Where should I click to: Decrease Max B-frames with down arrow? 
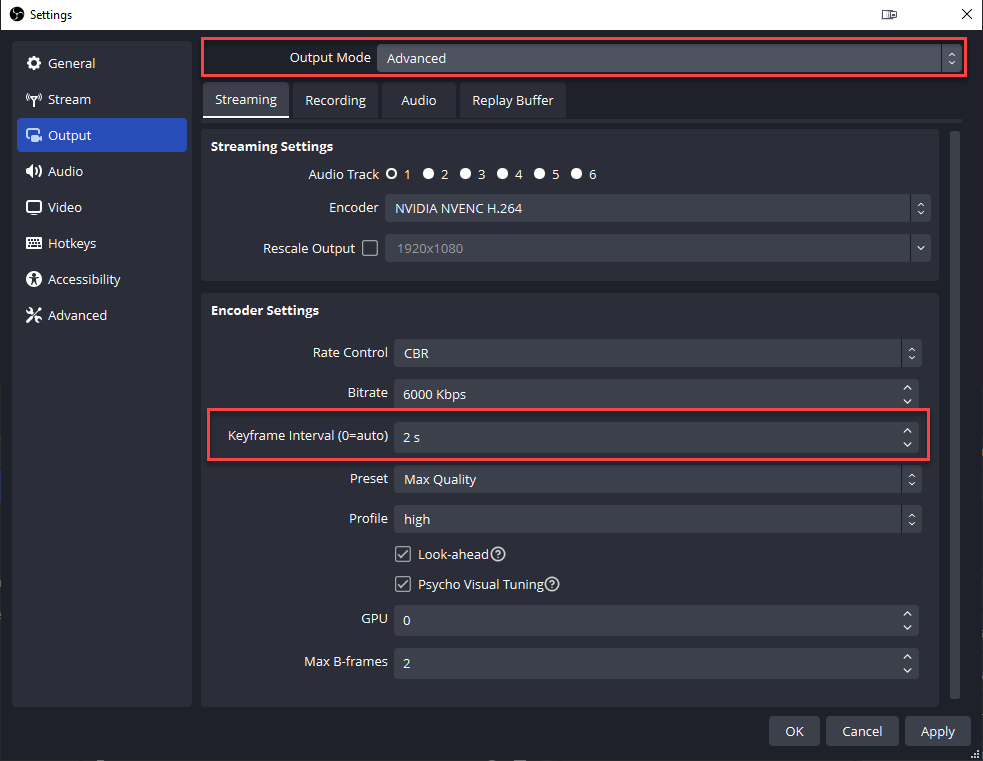coord(907,670)
